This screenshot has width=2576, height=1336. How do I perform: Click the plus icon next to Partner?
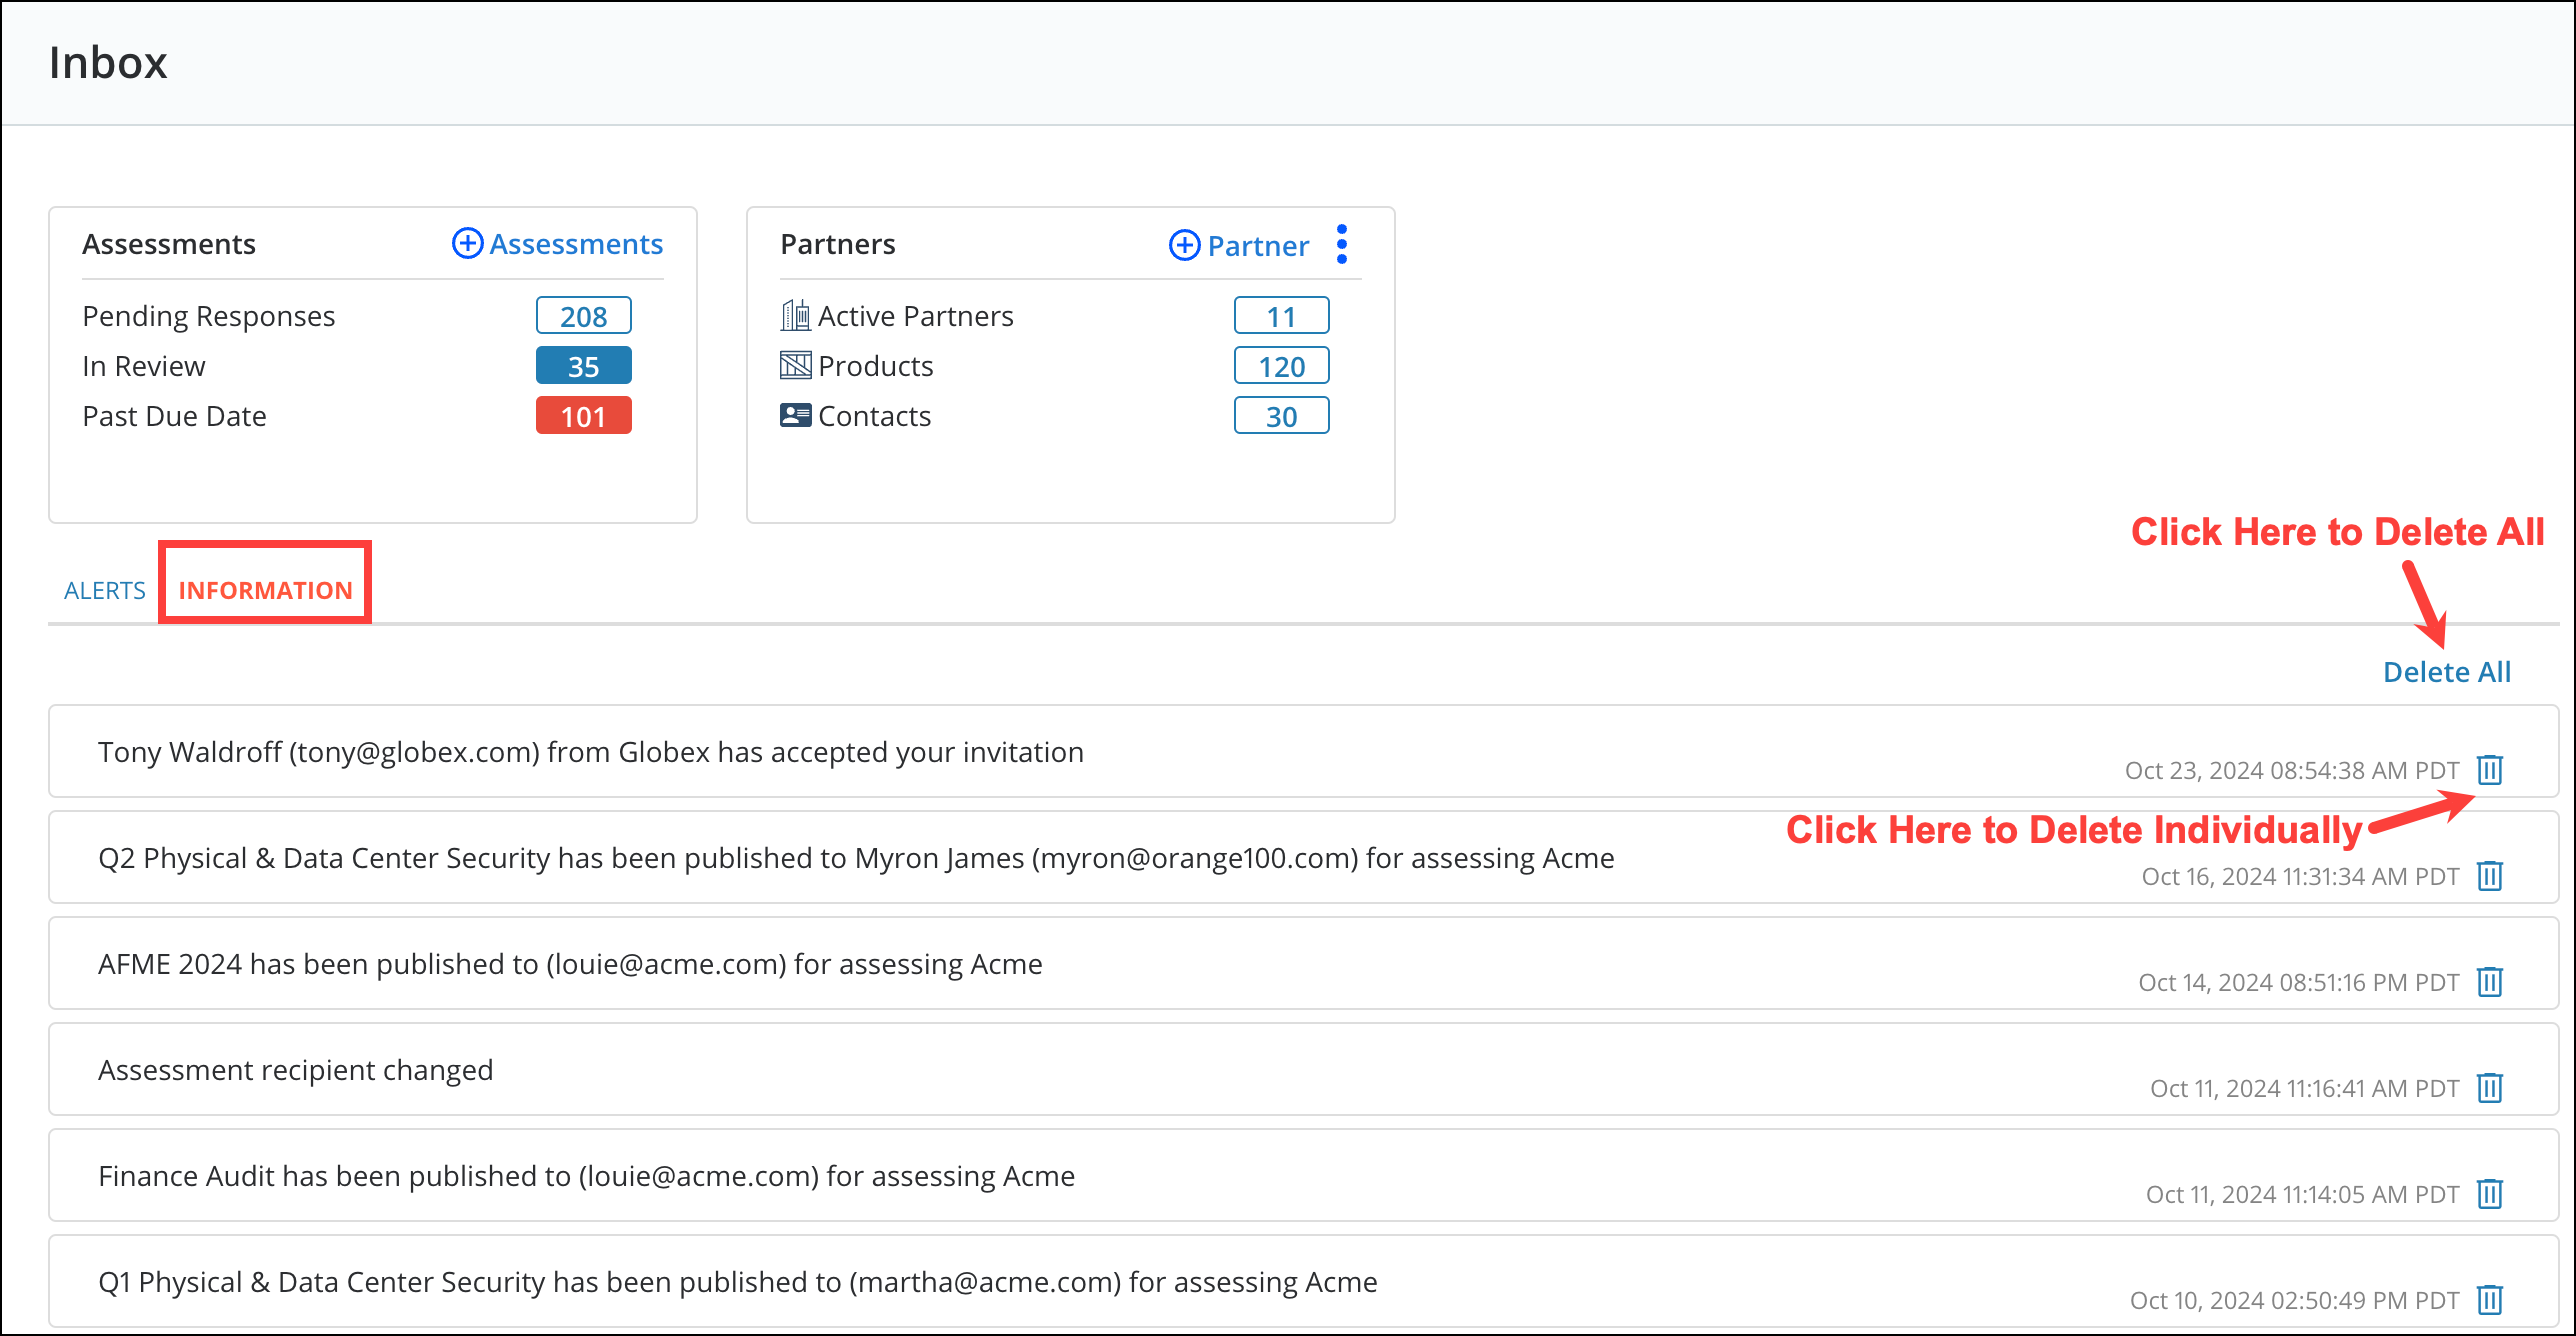[1183, 245]
